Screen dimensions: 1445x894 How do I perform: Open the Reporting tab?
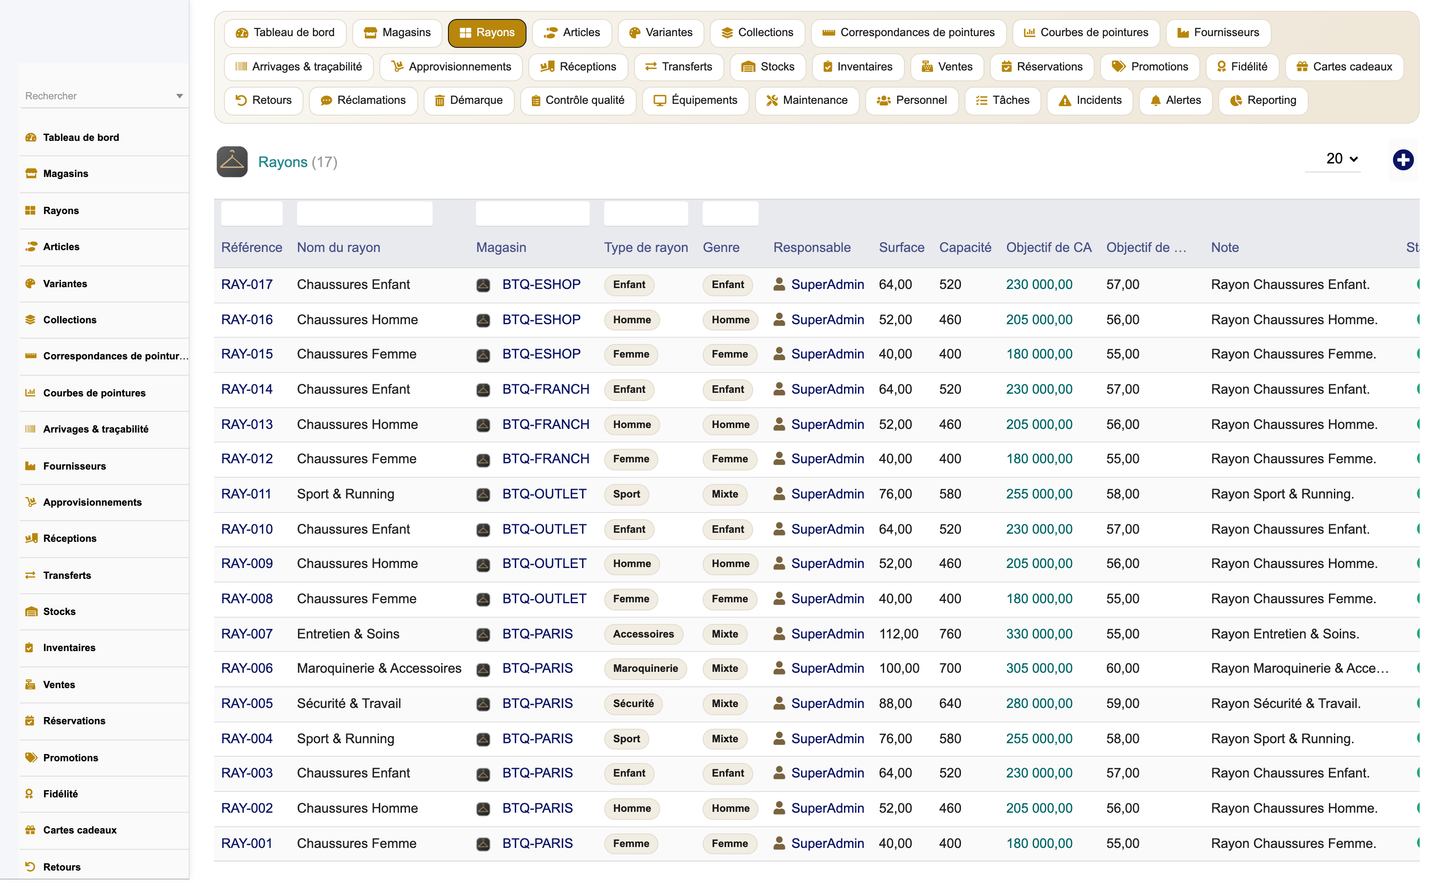(1262, 101)
